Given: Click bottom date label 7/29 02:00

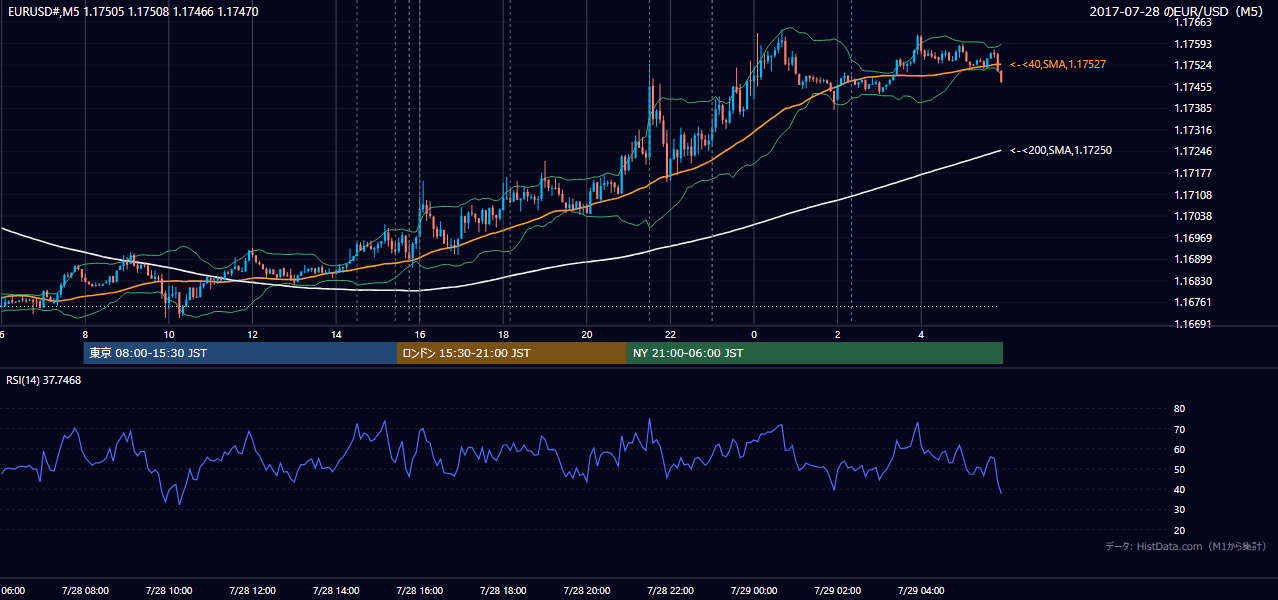Looking at the screenshot, I should point(837,591).
